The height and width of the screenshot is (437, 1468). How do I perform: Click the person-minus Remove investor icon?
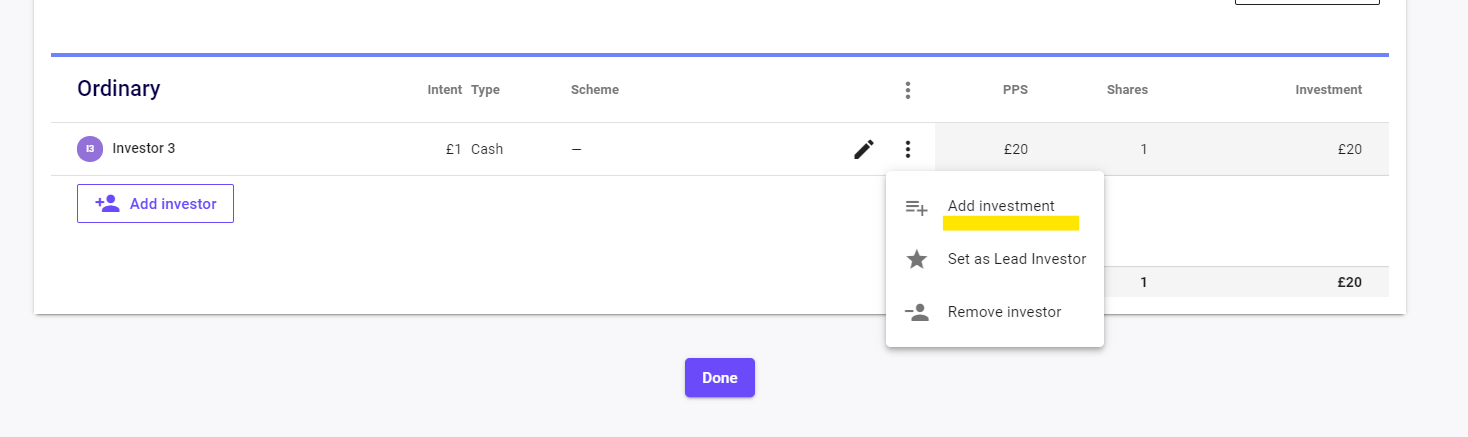pos(916,312)
